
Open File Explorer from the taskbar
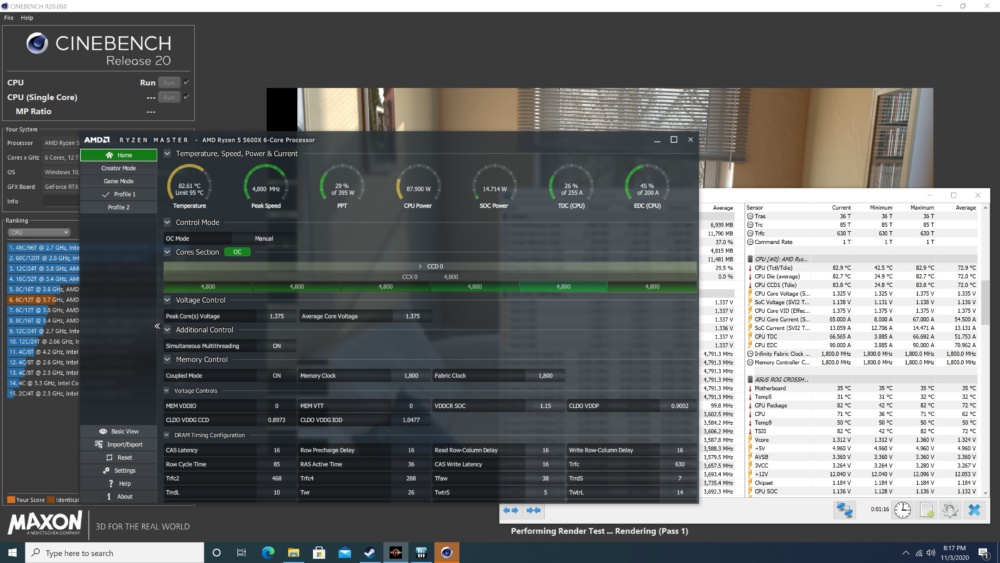[x=293, y=553]
